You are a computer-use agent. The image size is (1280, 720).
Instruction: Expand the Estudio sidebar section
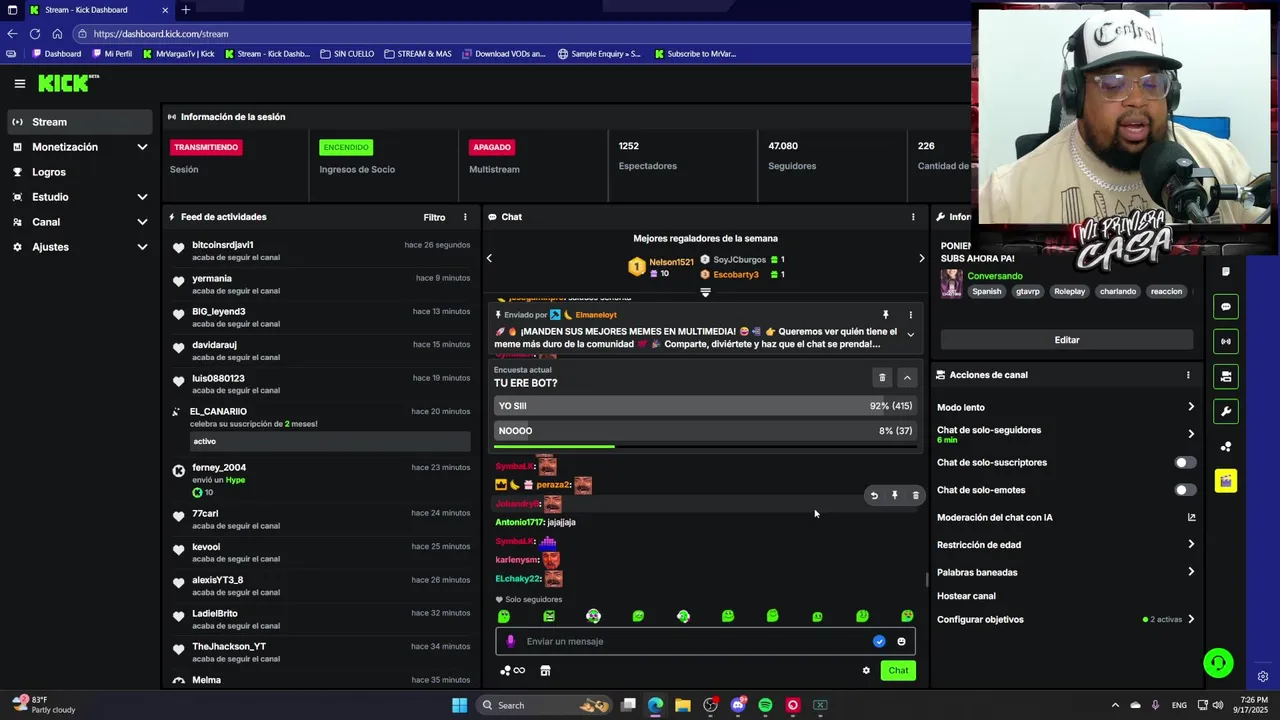[x=142, y=197]
